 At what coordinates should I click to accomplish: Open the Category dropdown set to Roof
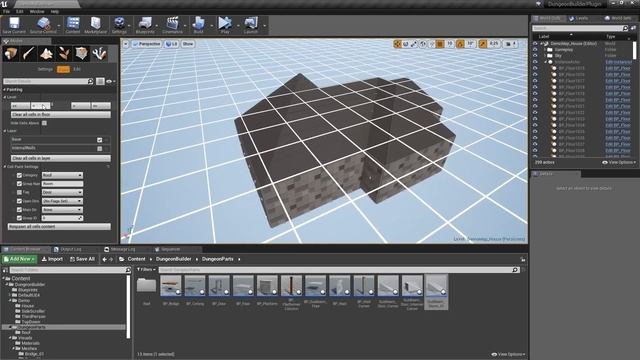click(62, 175)
